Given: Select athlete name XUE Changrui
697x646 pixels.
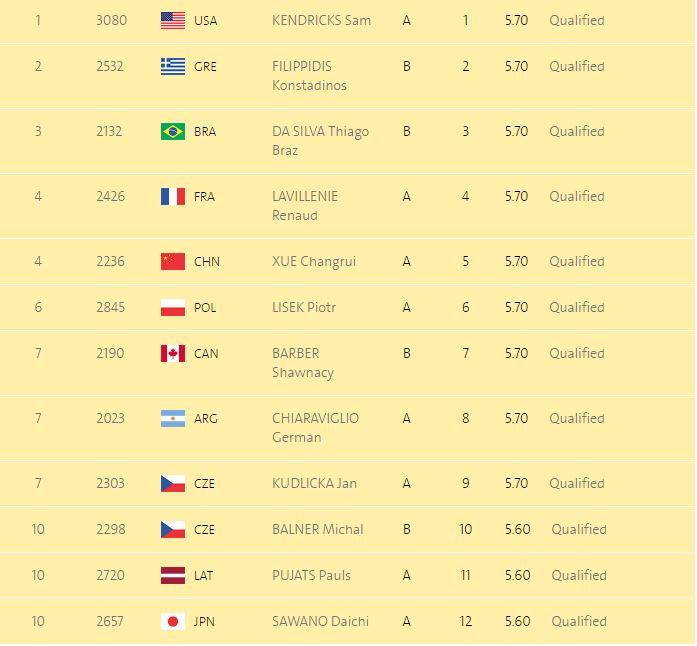Looking at the screenshot, I should click(x=314, y=261).
